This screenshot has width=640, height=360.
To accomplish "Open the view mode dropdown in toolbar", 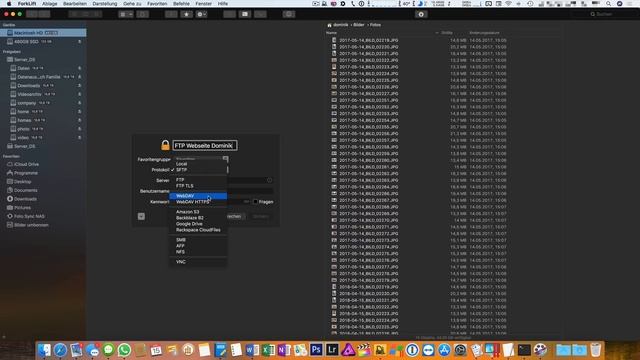I will tap(126, 14).
